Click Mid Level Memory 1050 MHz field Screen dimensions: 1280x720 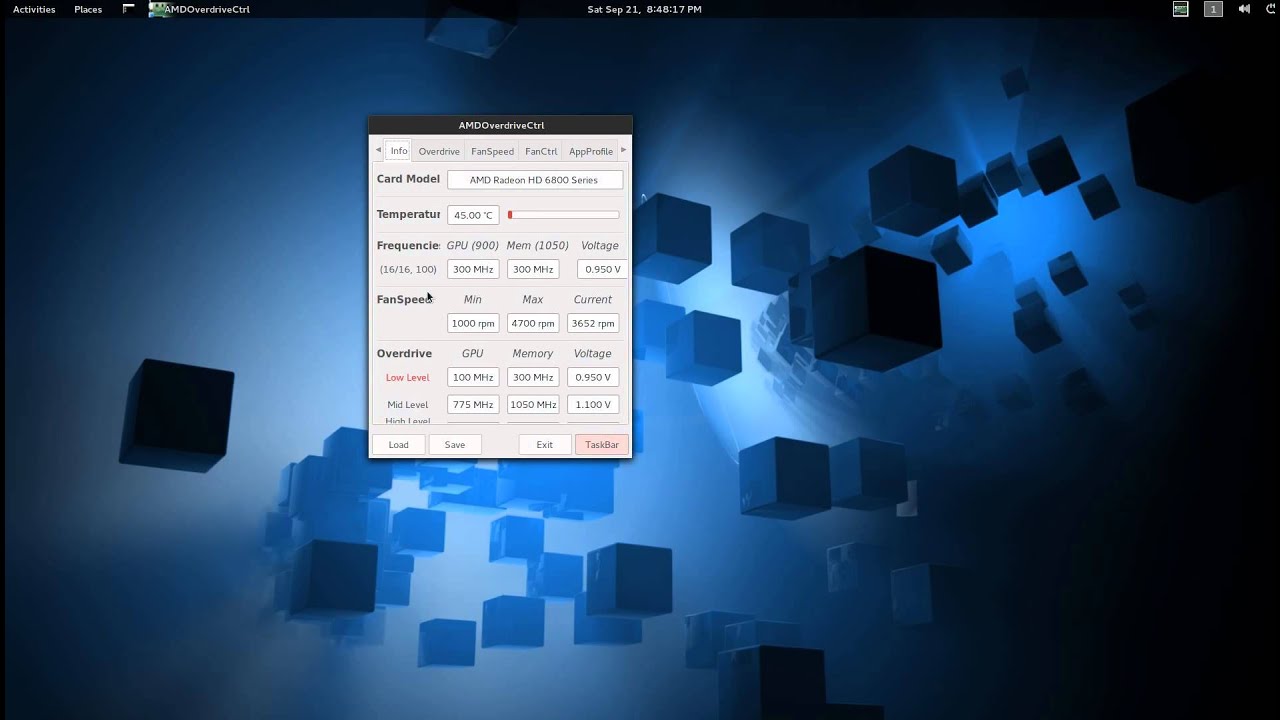(533, 404)
